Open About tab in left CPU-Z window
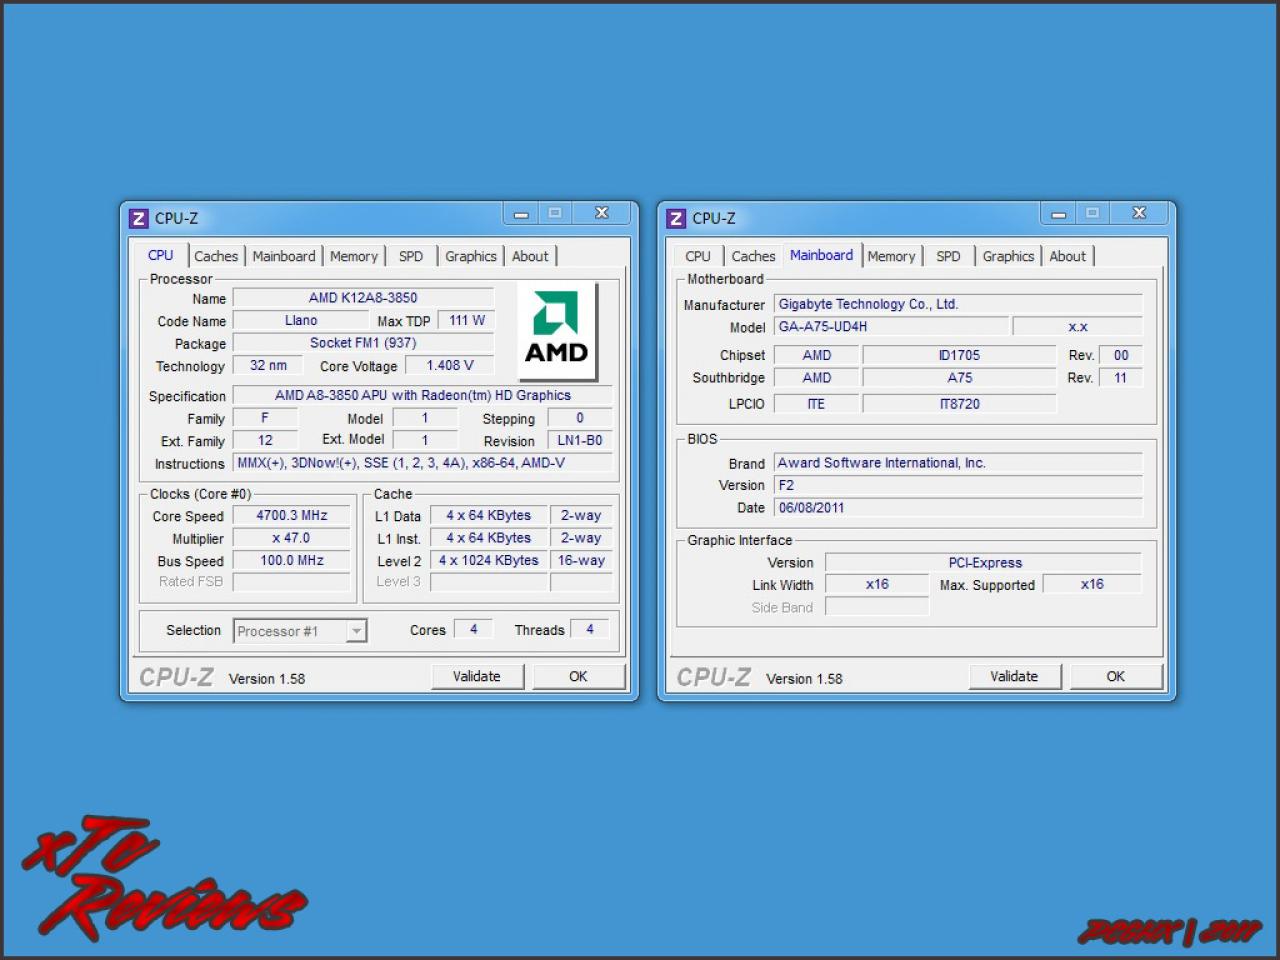1280x960 pixels. pos(530,256)
